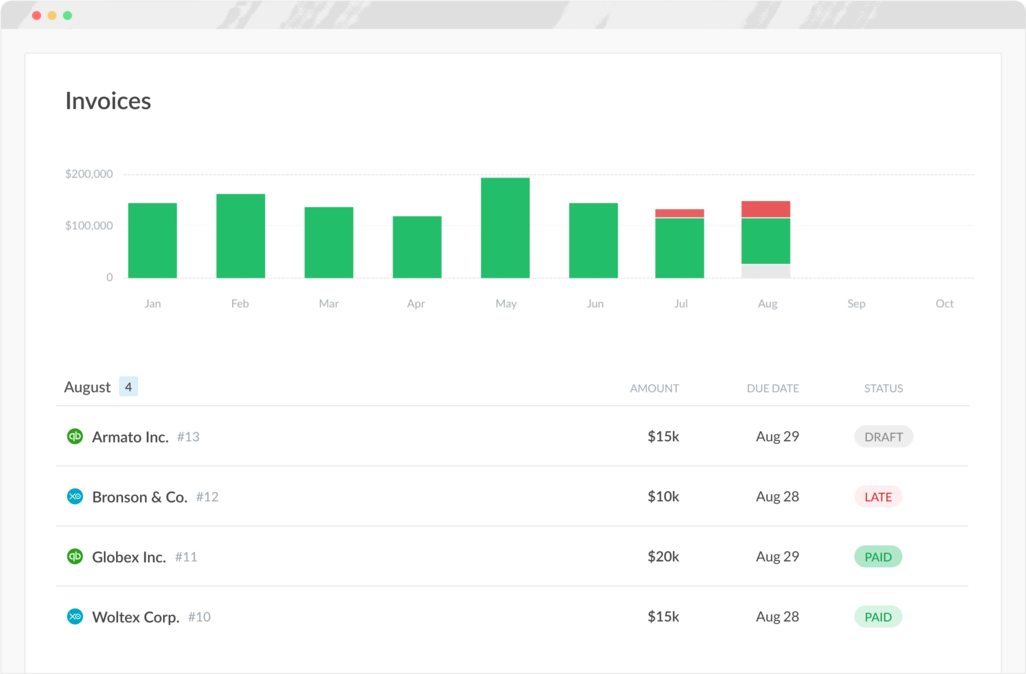Sort by the AMOUNT column header

[654, 388]
